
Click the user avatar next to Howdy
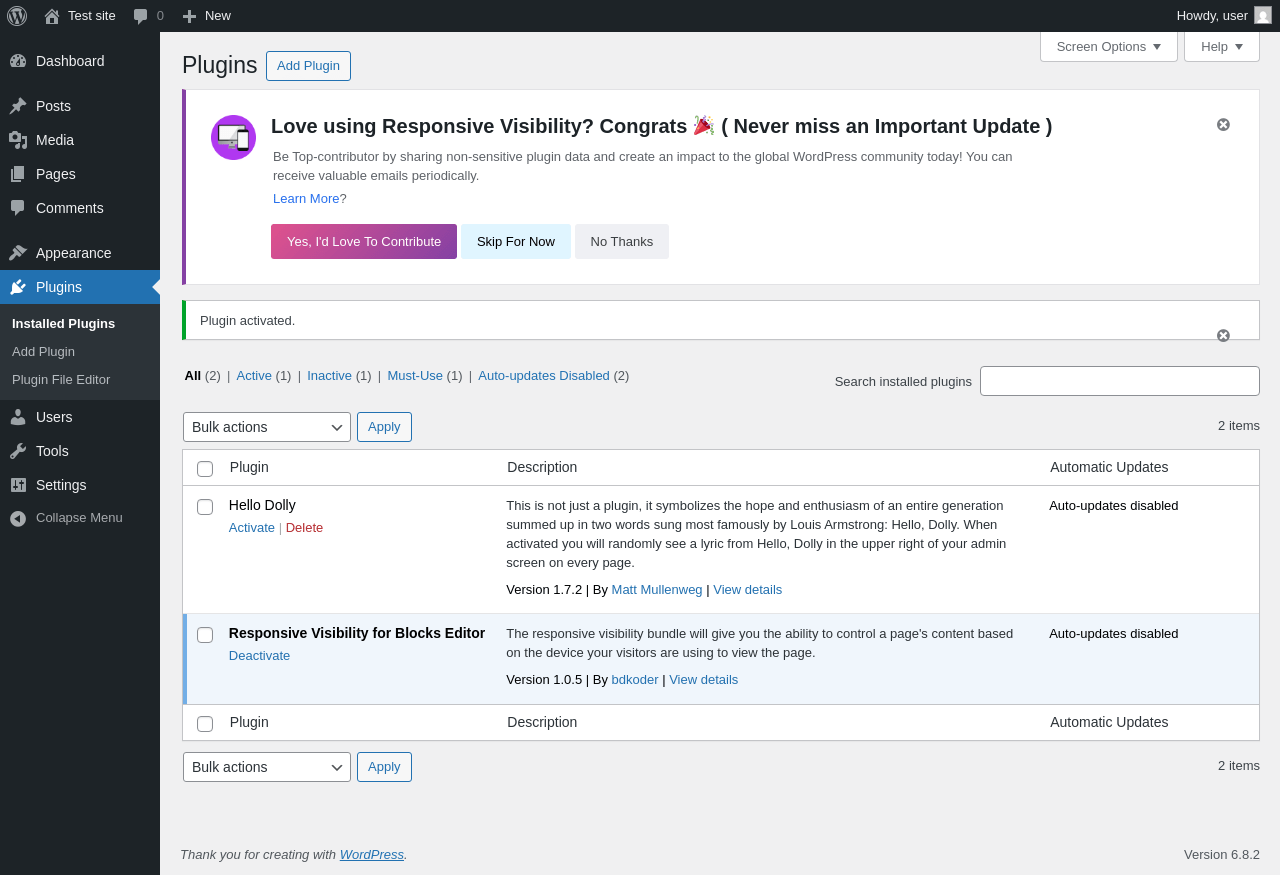(1263, 15)
